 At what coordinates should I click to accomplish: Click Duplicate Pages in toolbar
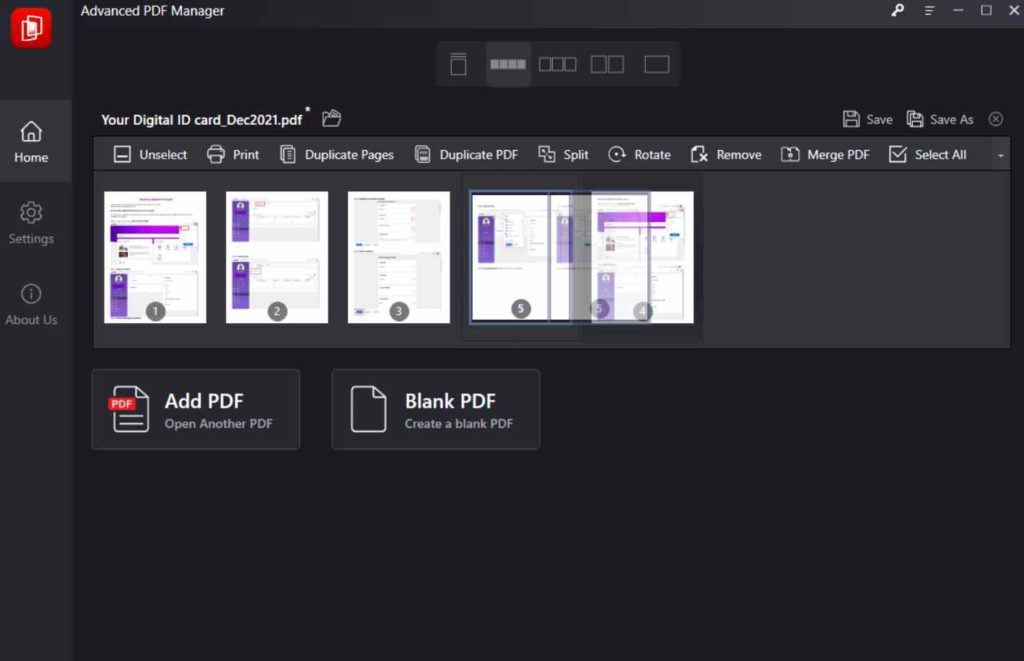(x=336, y=155)
